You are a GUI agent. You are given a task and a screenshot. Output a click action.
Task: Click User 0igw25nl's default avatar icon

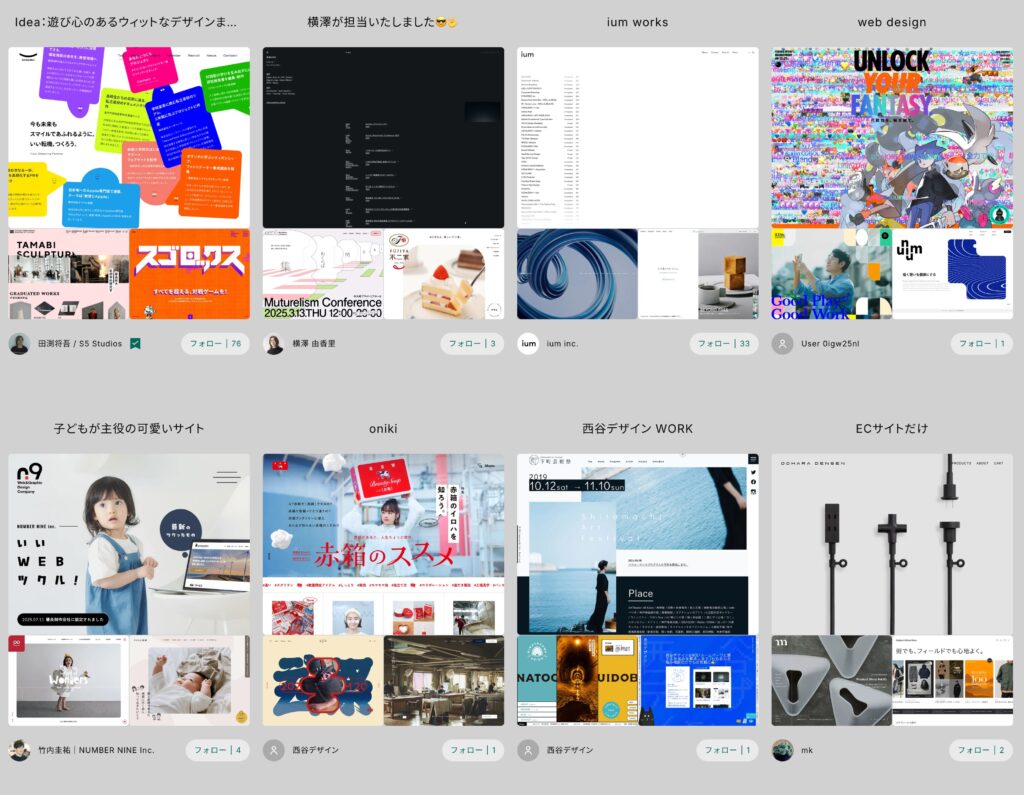coord(782,344)
